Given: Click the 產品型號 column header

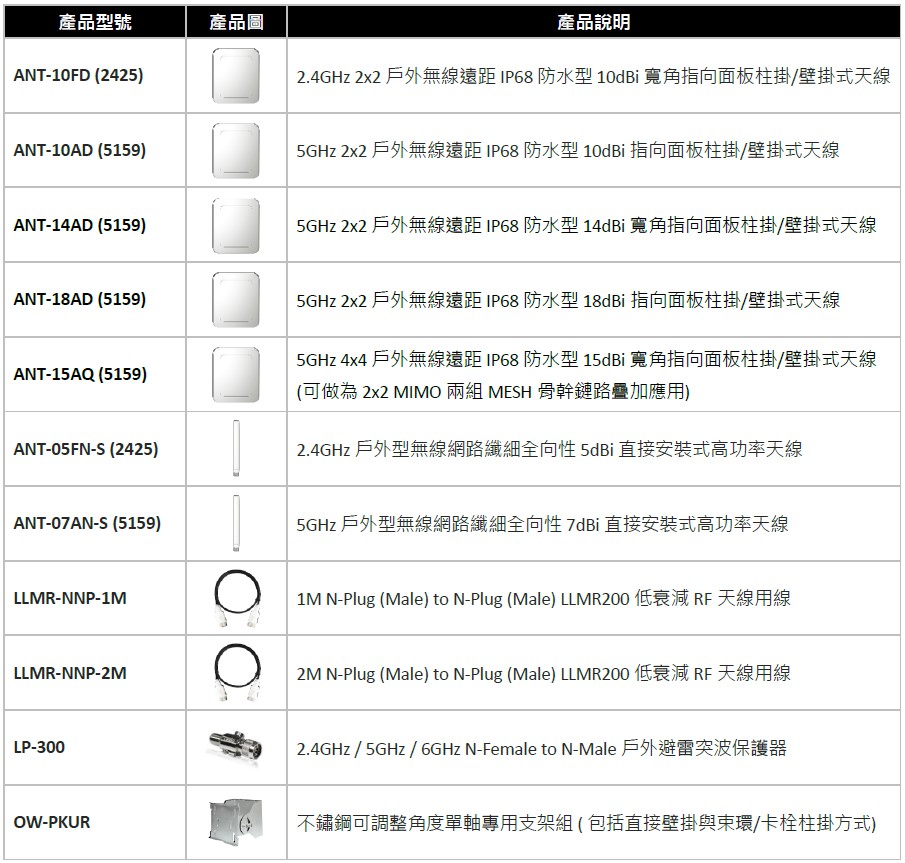Looking at the screenshot, I should 95,22.
